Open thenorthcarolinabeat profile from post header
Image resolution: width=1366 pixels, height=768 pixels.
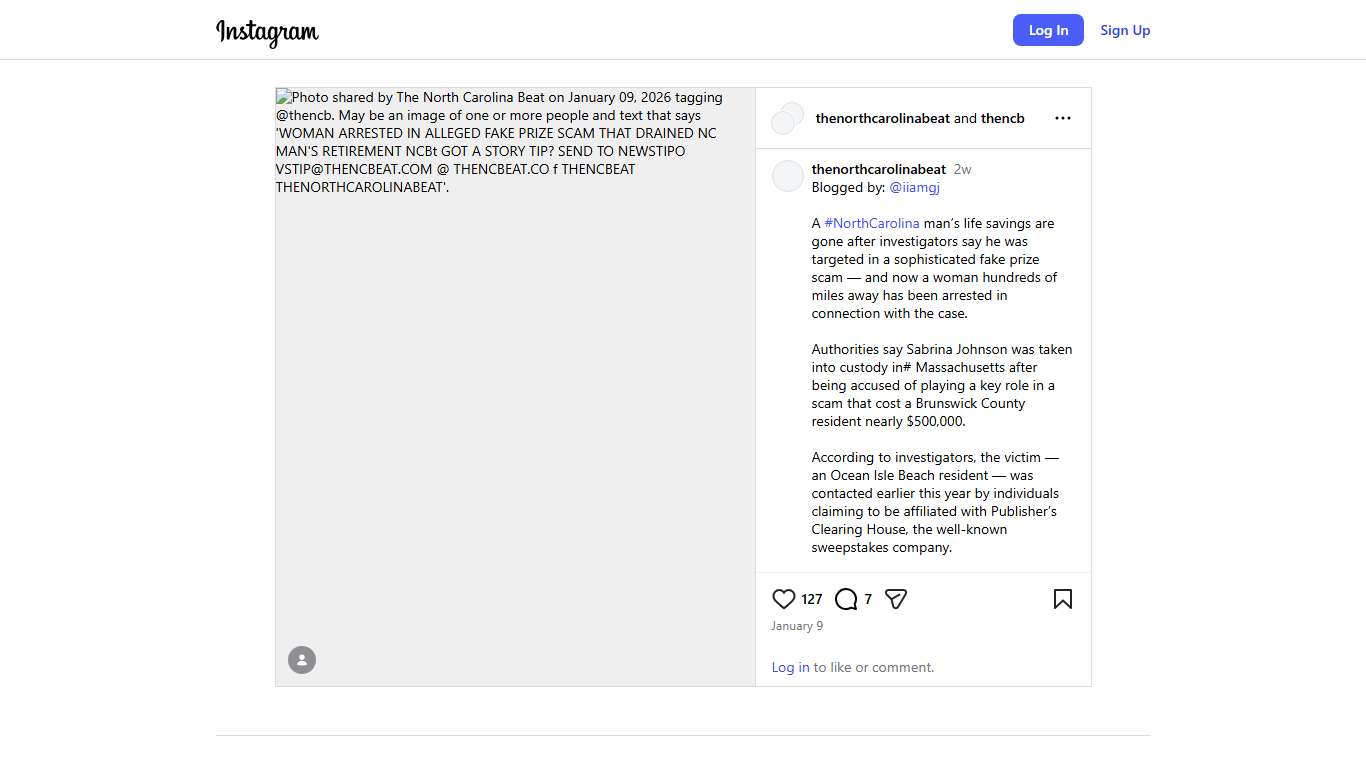(x=882, y=118)
